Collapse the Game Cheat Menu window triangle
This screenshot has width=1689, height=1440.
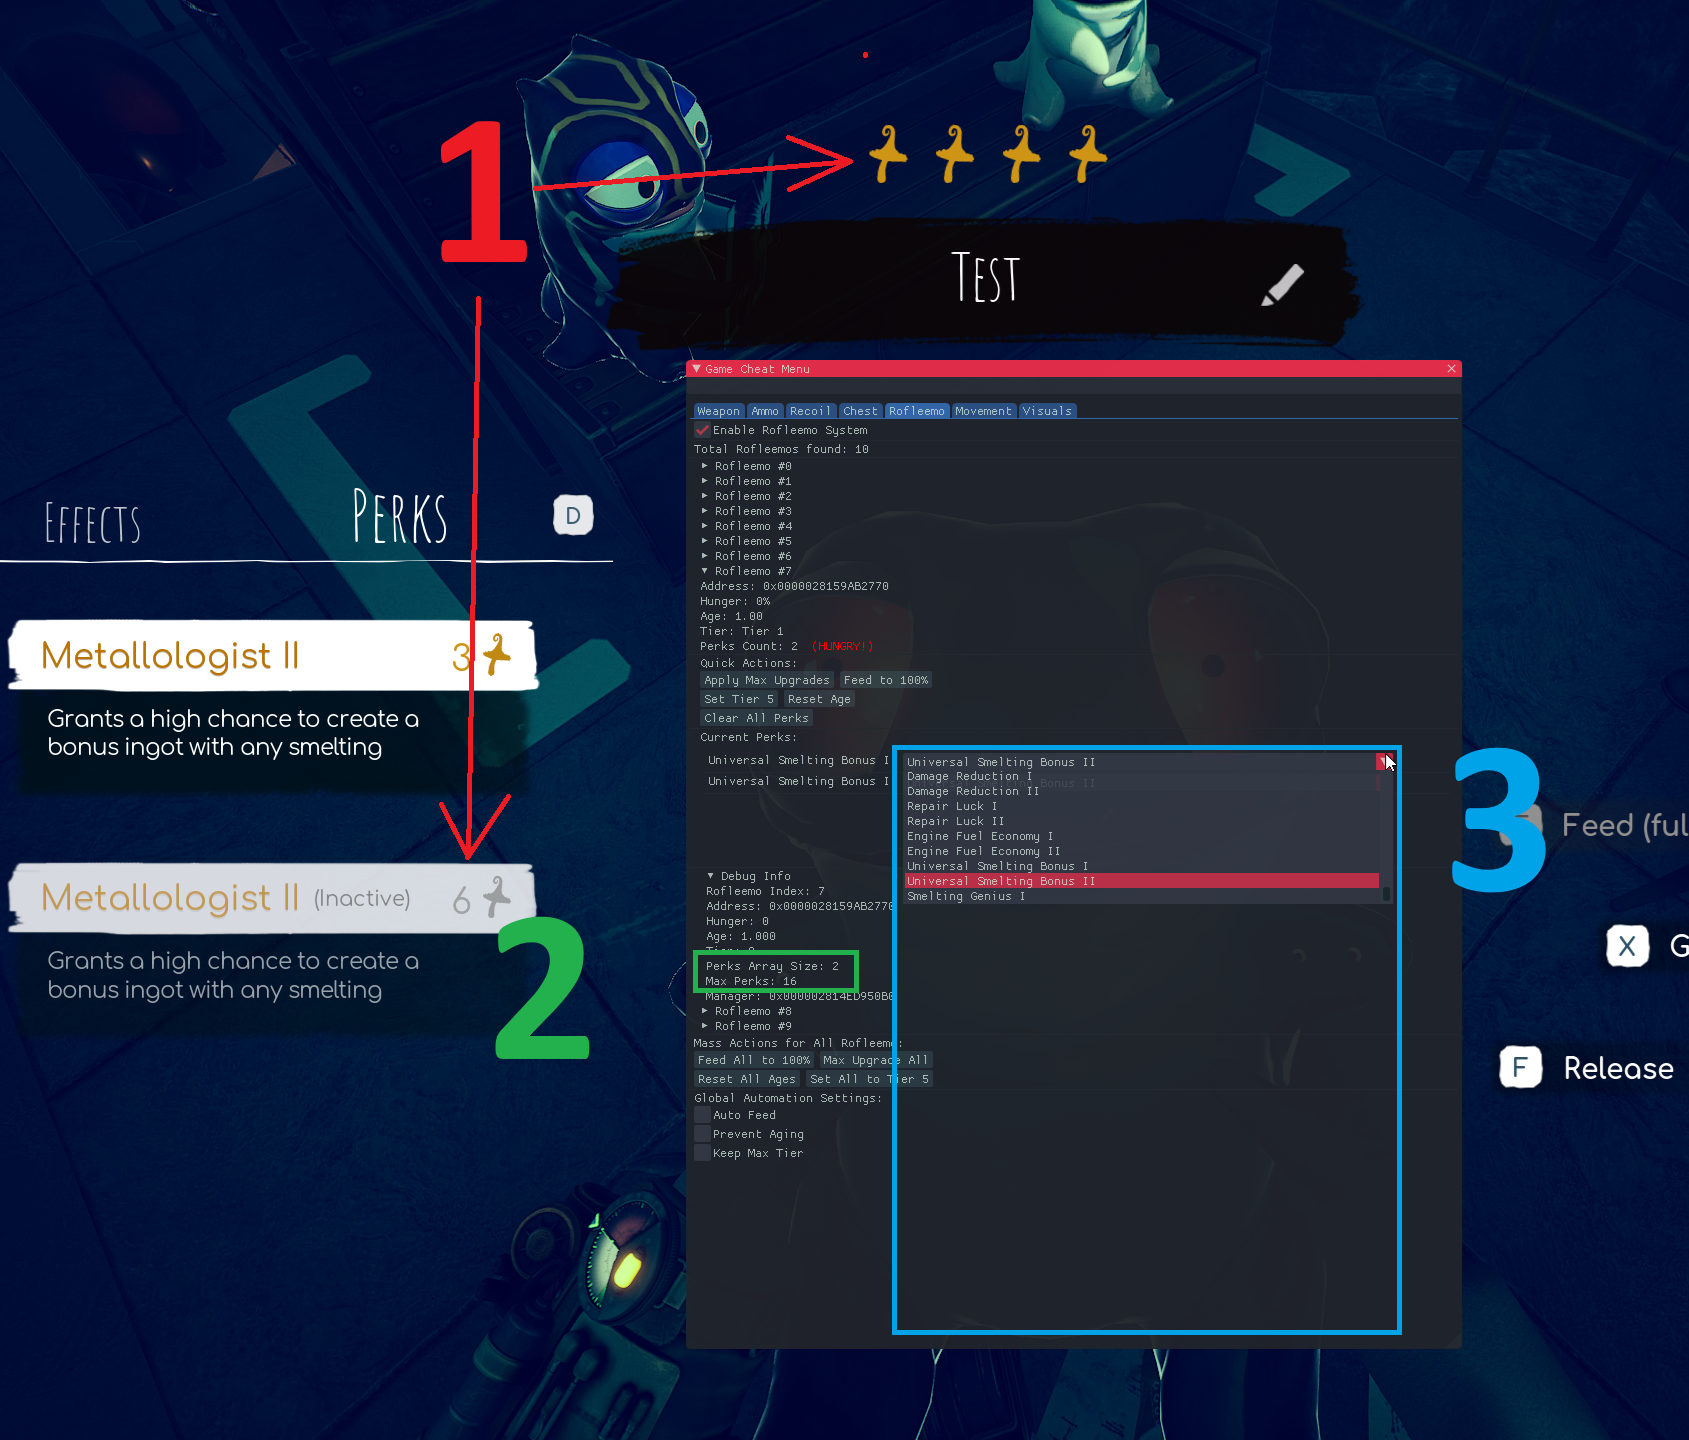pos(697,369)
